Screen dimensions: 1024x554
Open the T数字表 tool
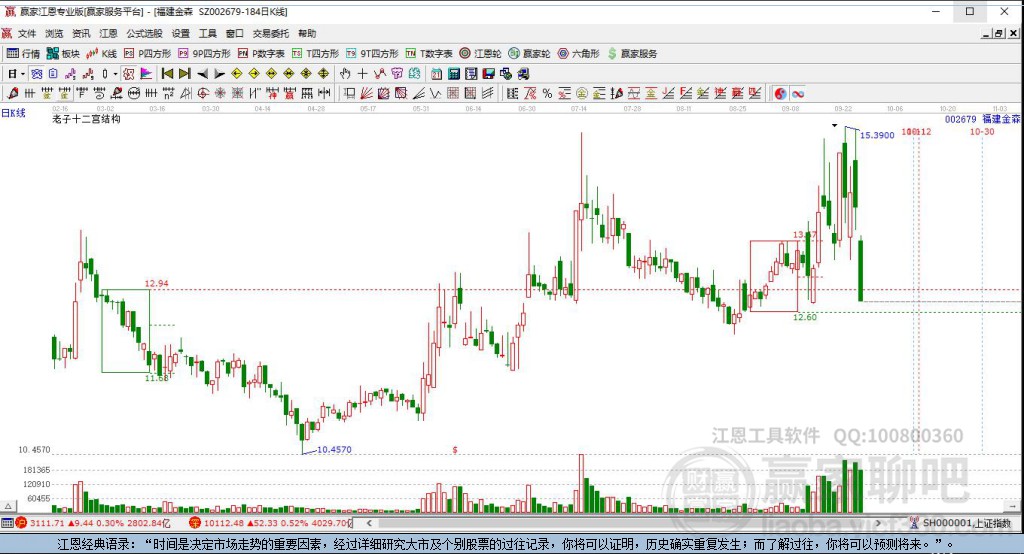[429, 54]
